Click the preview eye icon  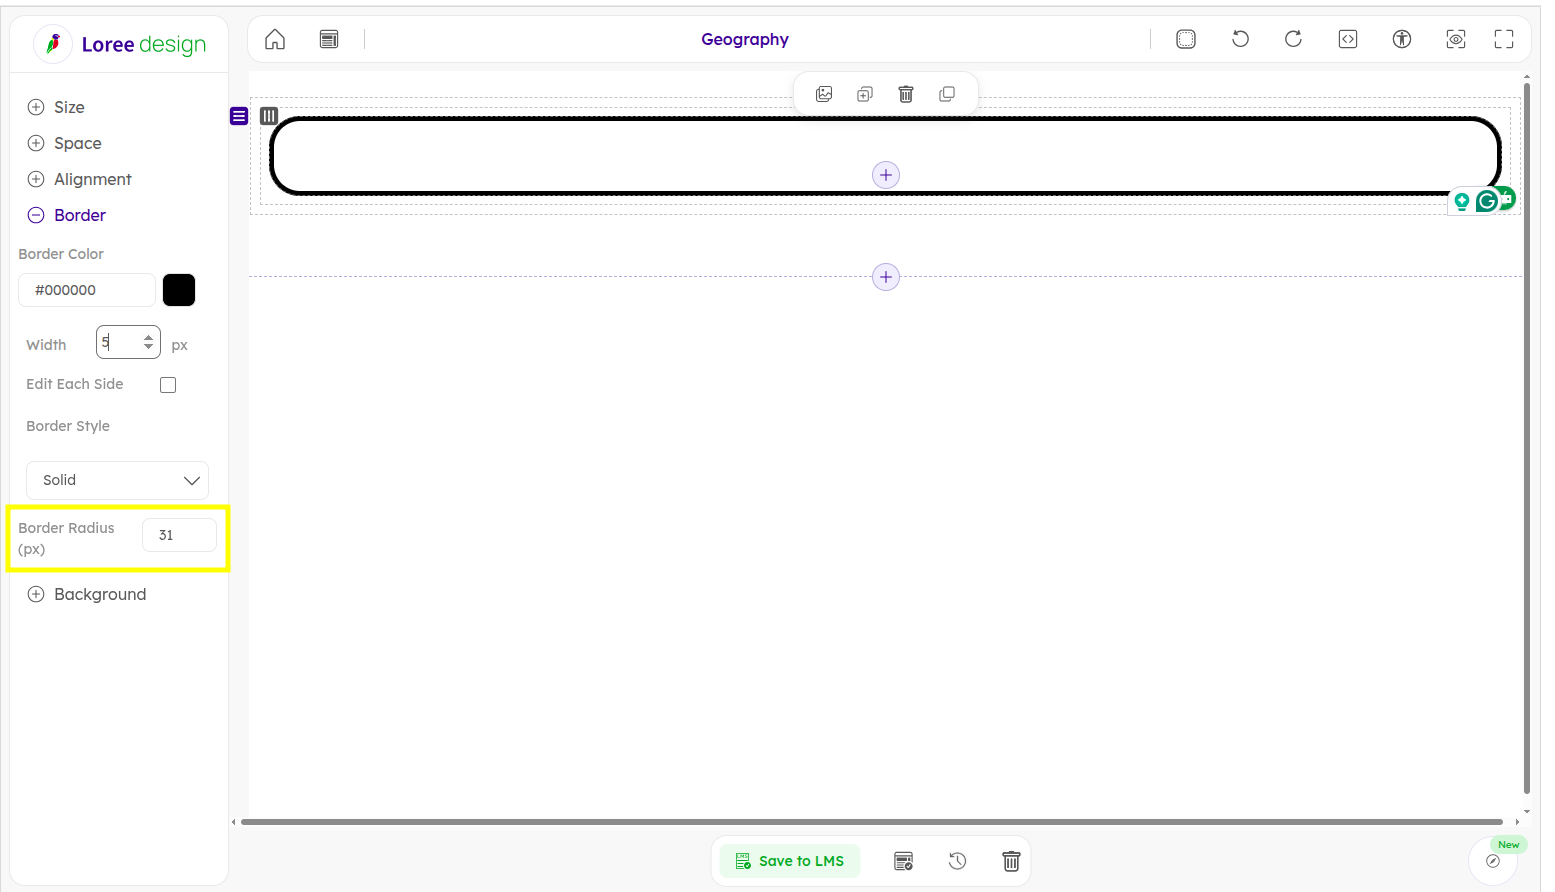coord(1455,39)
